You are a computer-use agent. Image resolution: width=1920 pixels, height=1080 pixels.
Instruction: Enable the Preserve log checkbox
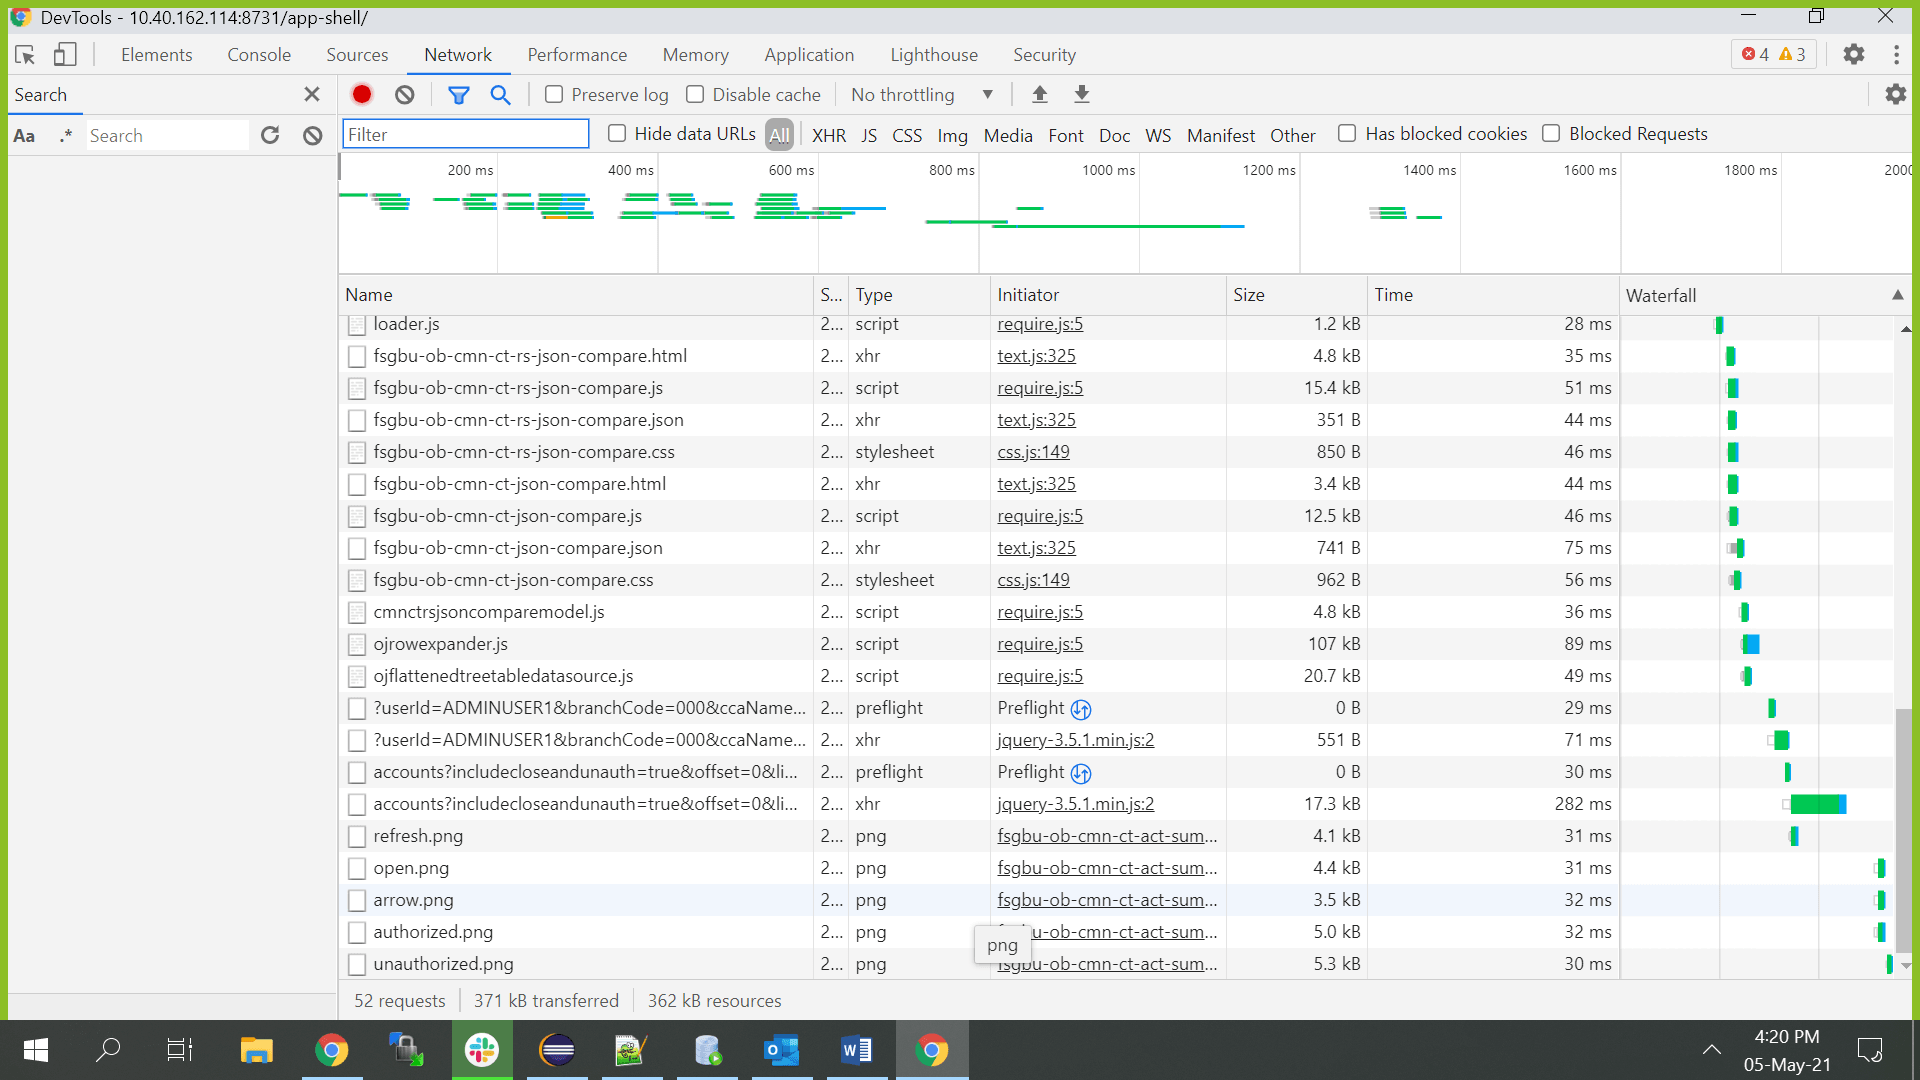tap(554, 94)
